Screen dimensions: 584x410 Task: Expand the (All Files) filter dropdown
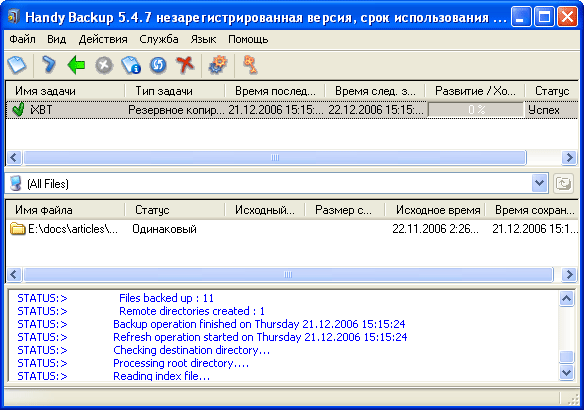(x=539, y=183)
